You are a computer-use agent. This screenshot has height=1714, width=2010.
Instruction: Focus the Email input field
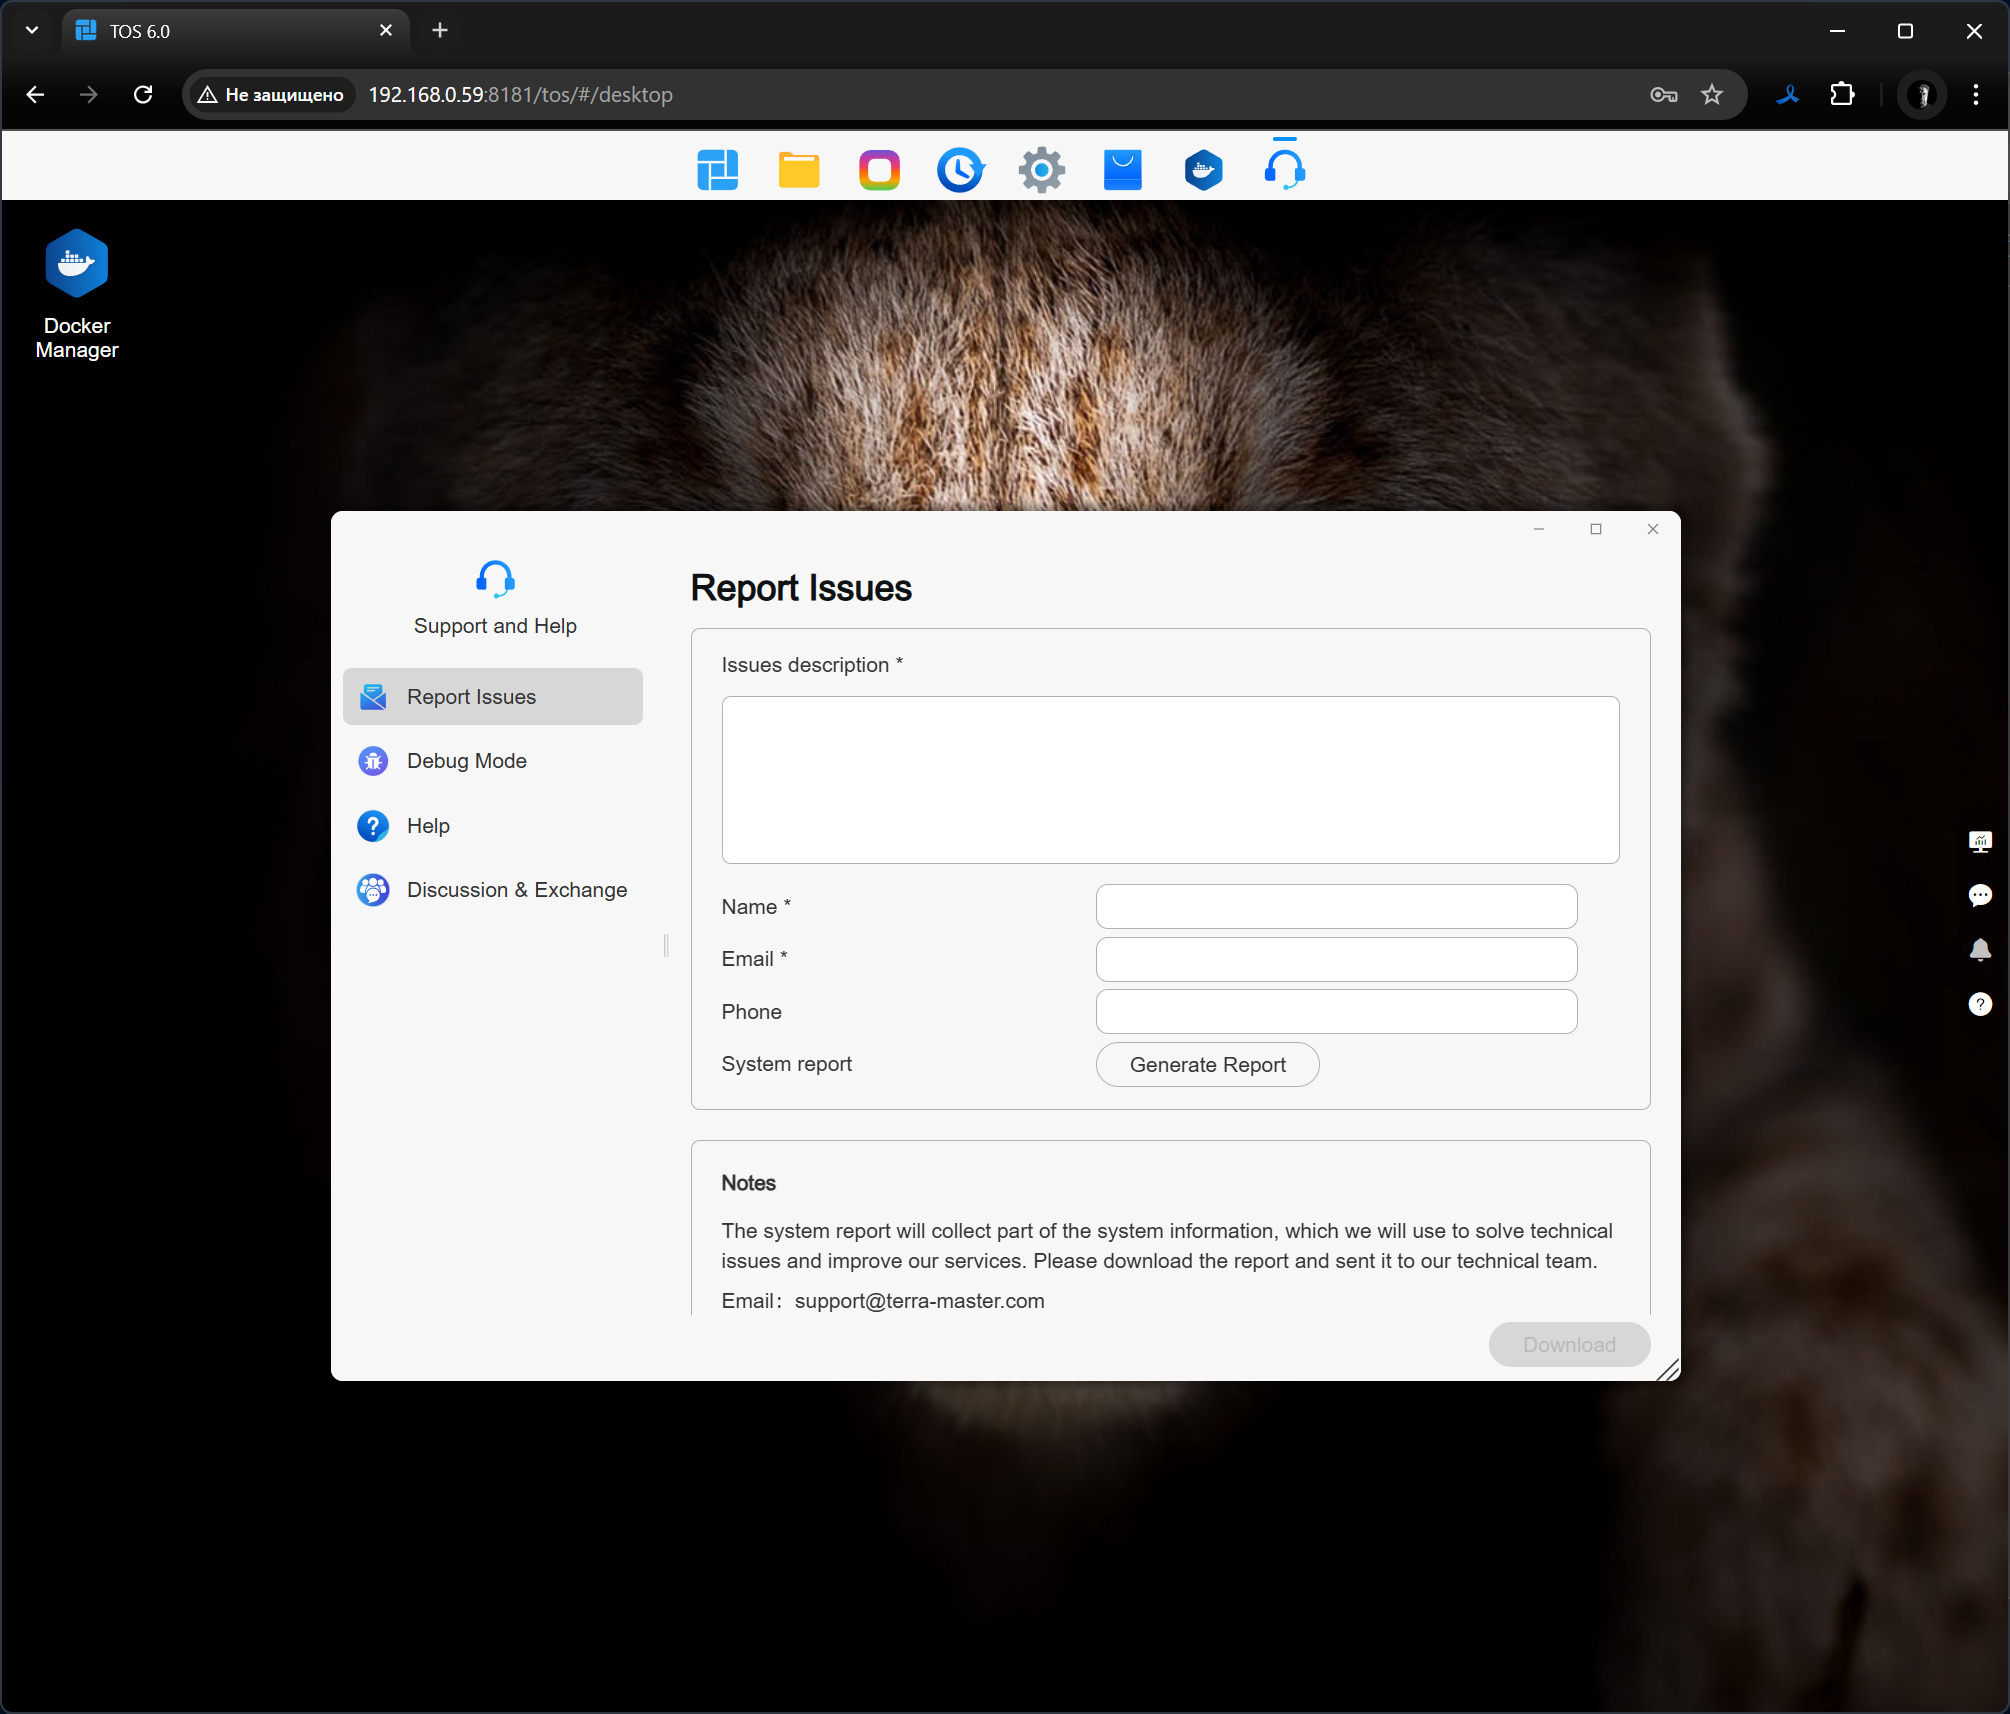[x=1336, y=959]
